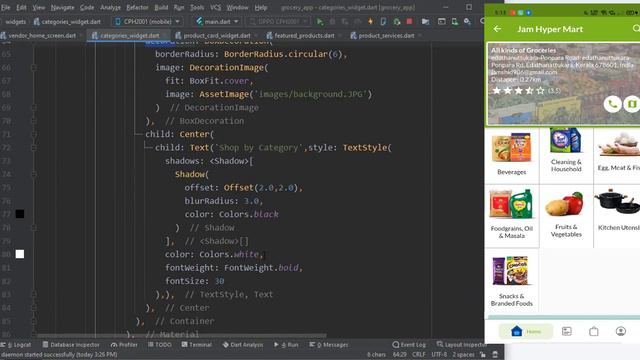Image resolution: width=640 pixels, height=360 pixels.
Task: Open the Dart Analysis tool window
Action: coord(243,345)
